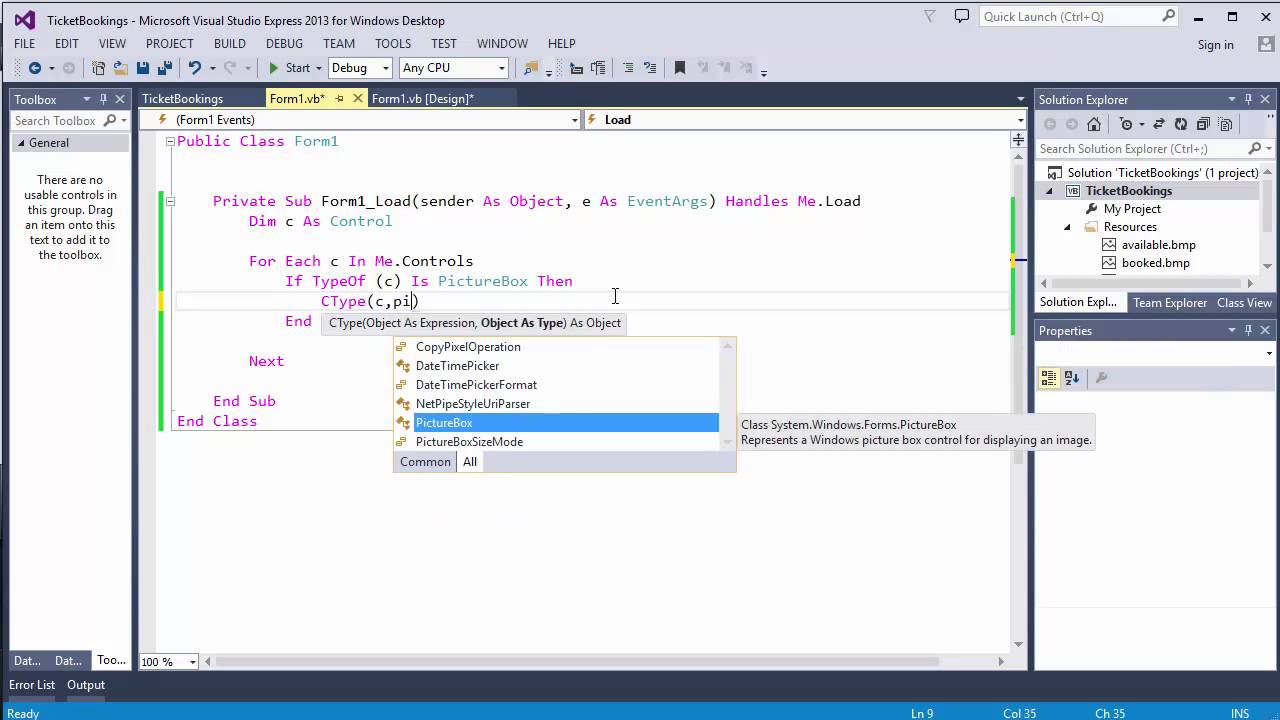
Task: Click the Undo icon in the toolbar
Action: point(196,68)
